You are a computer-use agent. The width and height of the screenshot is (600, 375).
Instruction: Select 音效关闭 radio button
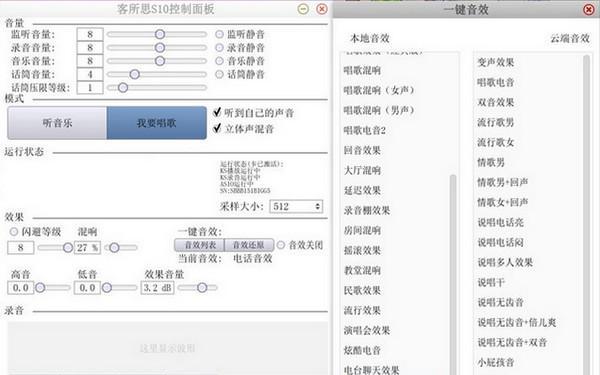281,245
